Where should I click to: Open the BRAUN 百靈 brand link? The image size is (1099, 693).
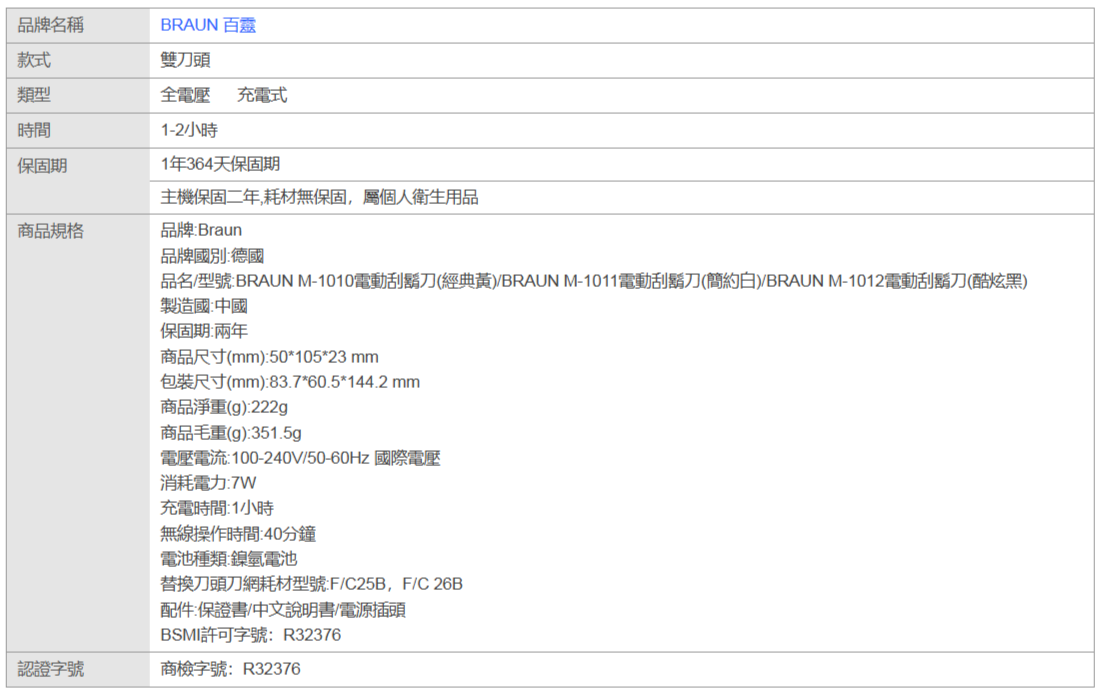click(x=208, y=25)
